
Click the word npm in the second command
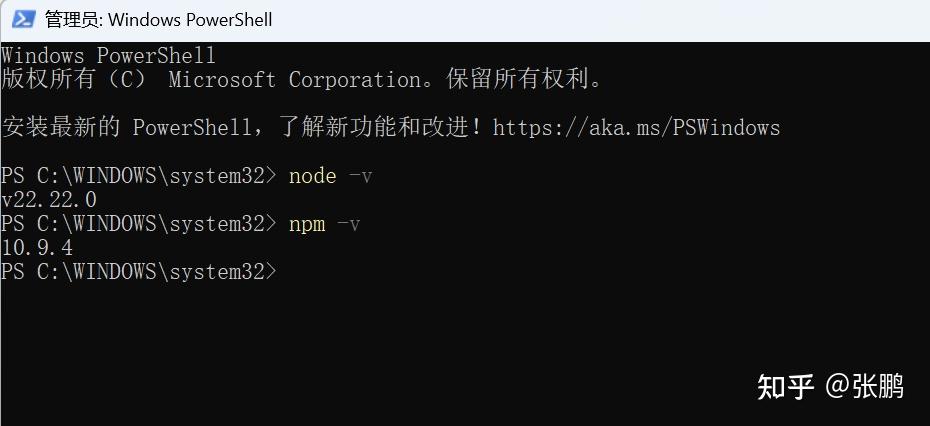pos(306,224)
